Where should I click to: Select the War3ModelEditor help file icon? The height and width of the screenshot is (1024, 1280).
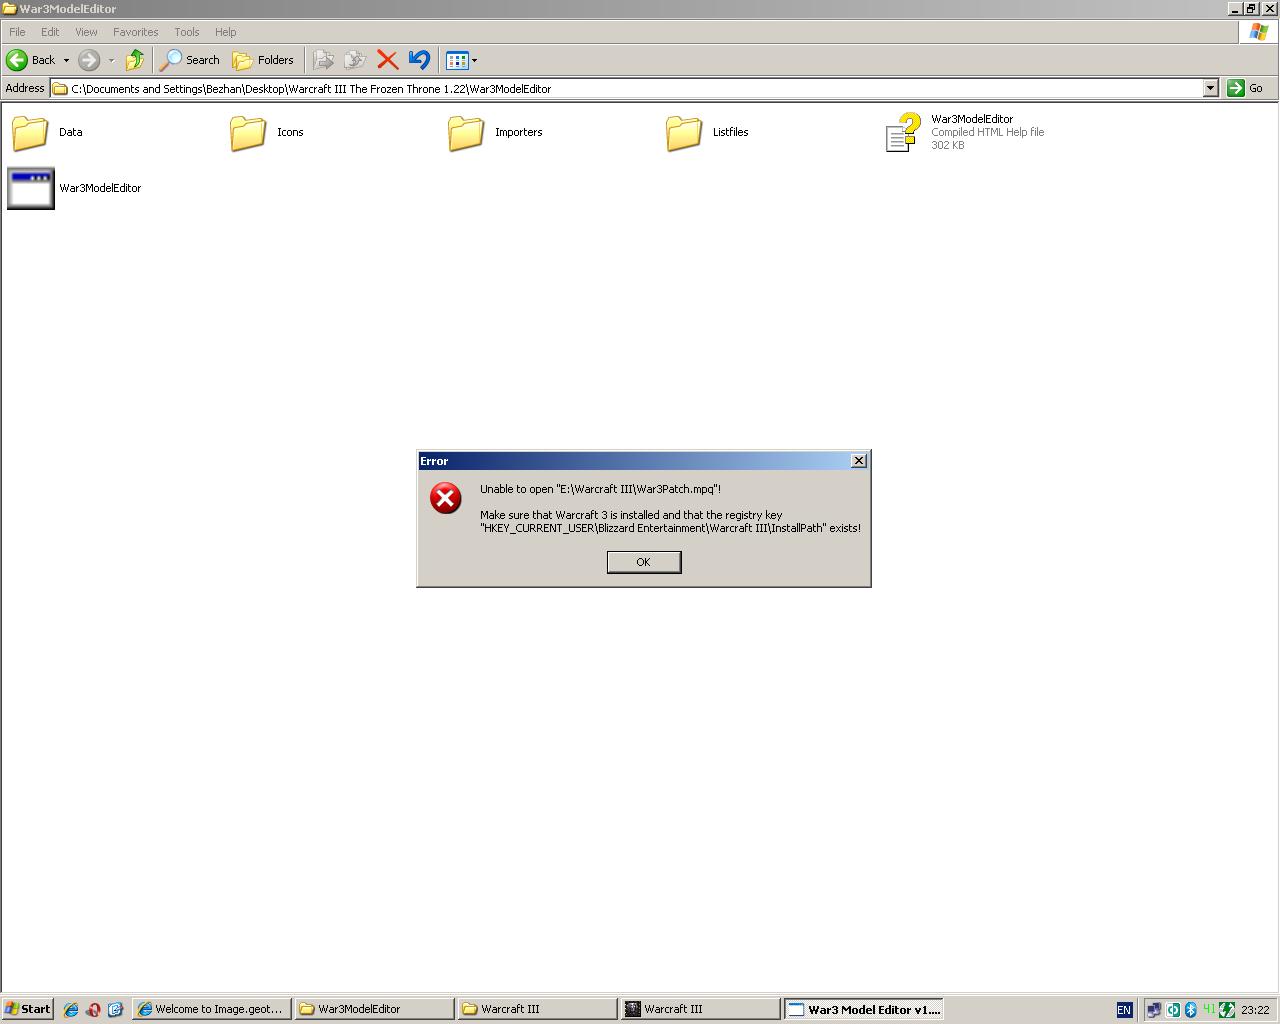click(x=903, y=132)
